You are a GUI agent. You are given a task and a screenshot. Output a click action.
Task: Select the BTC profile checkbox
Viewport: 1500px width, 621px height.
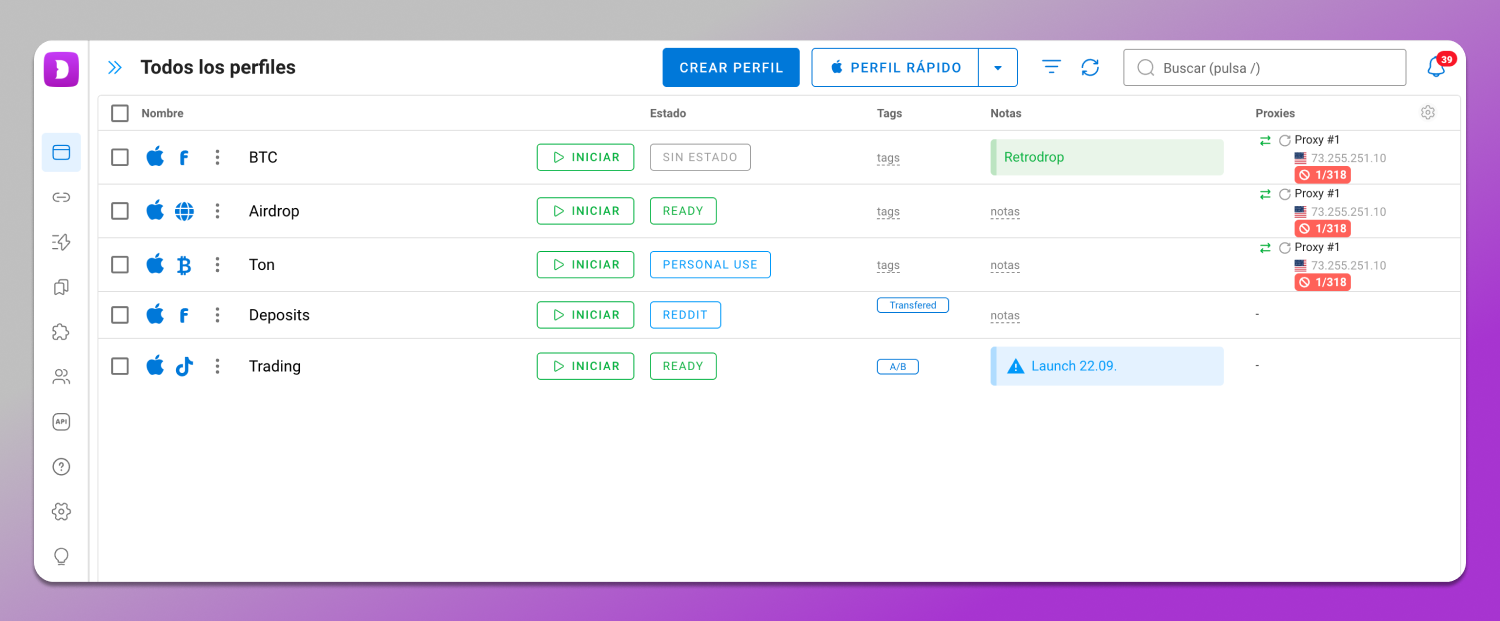tap(120, 157)
